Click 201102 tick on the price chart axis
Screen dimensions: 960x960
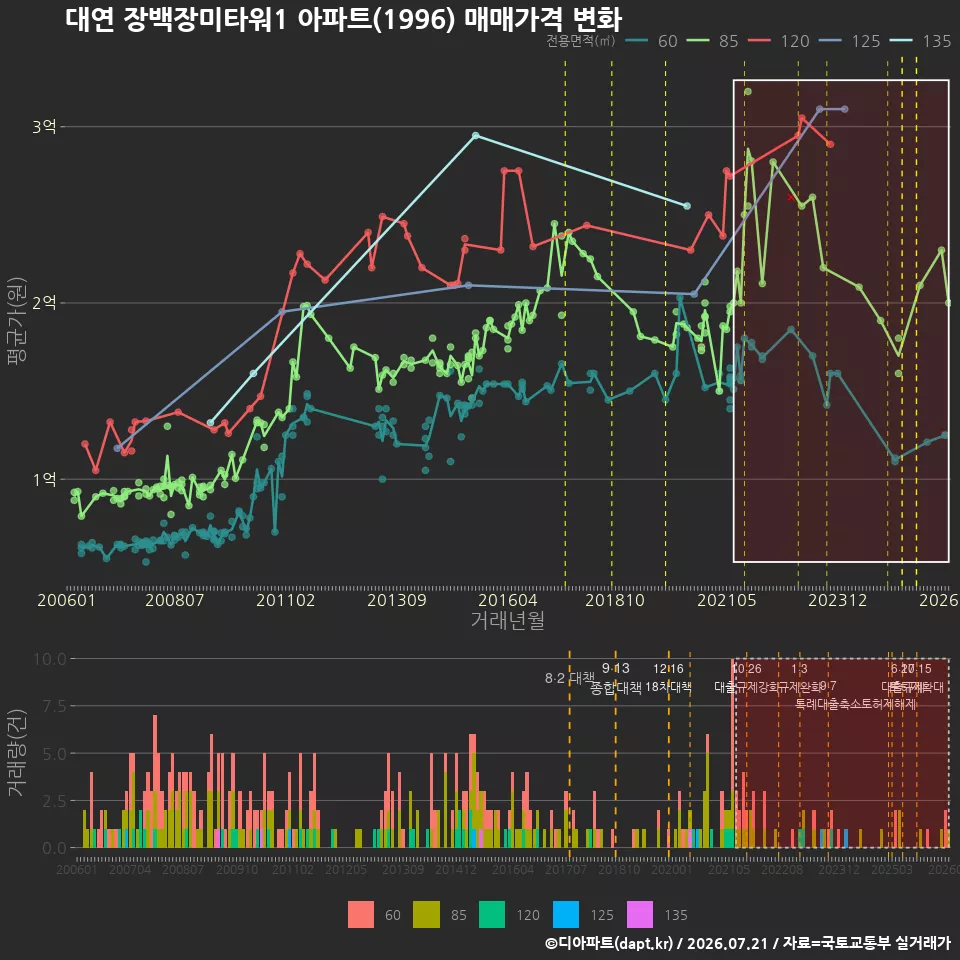(285, 600)
